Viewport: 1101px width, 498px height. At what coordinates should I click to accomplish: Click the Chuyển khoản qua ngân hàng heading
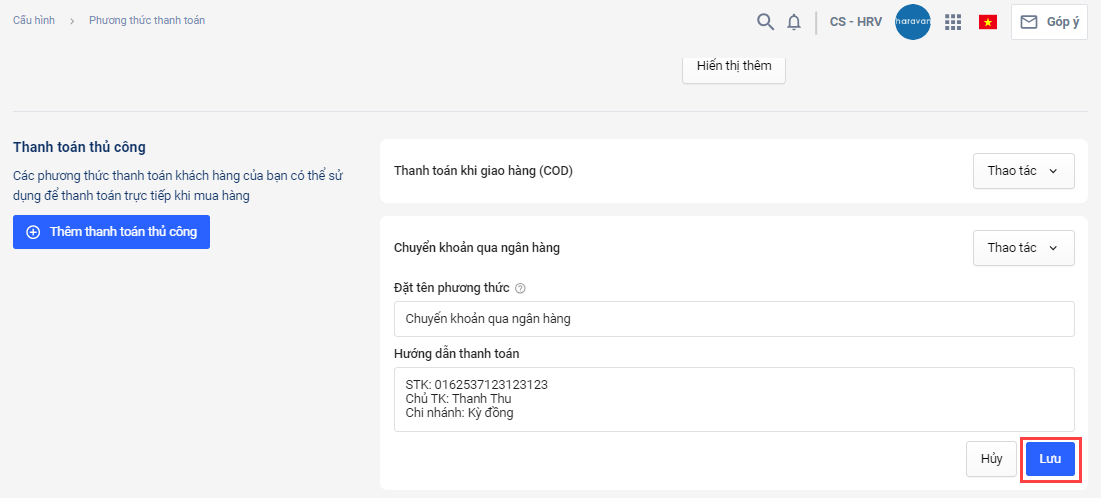(477, 248)
